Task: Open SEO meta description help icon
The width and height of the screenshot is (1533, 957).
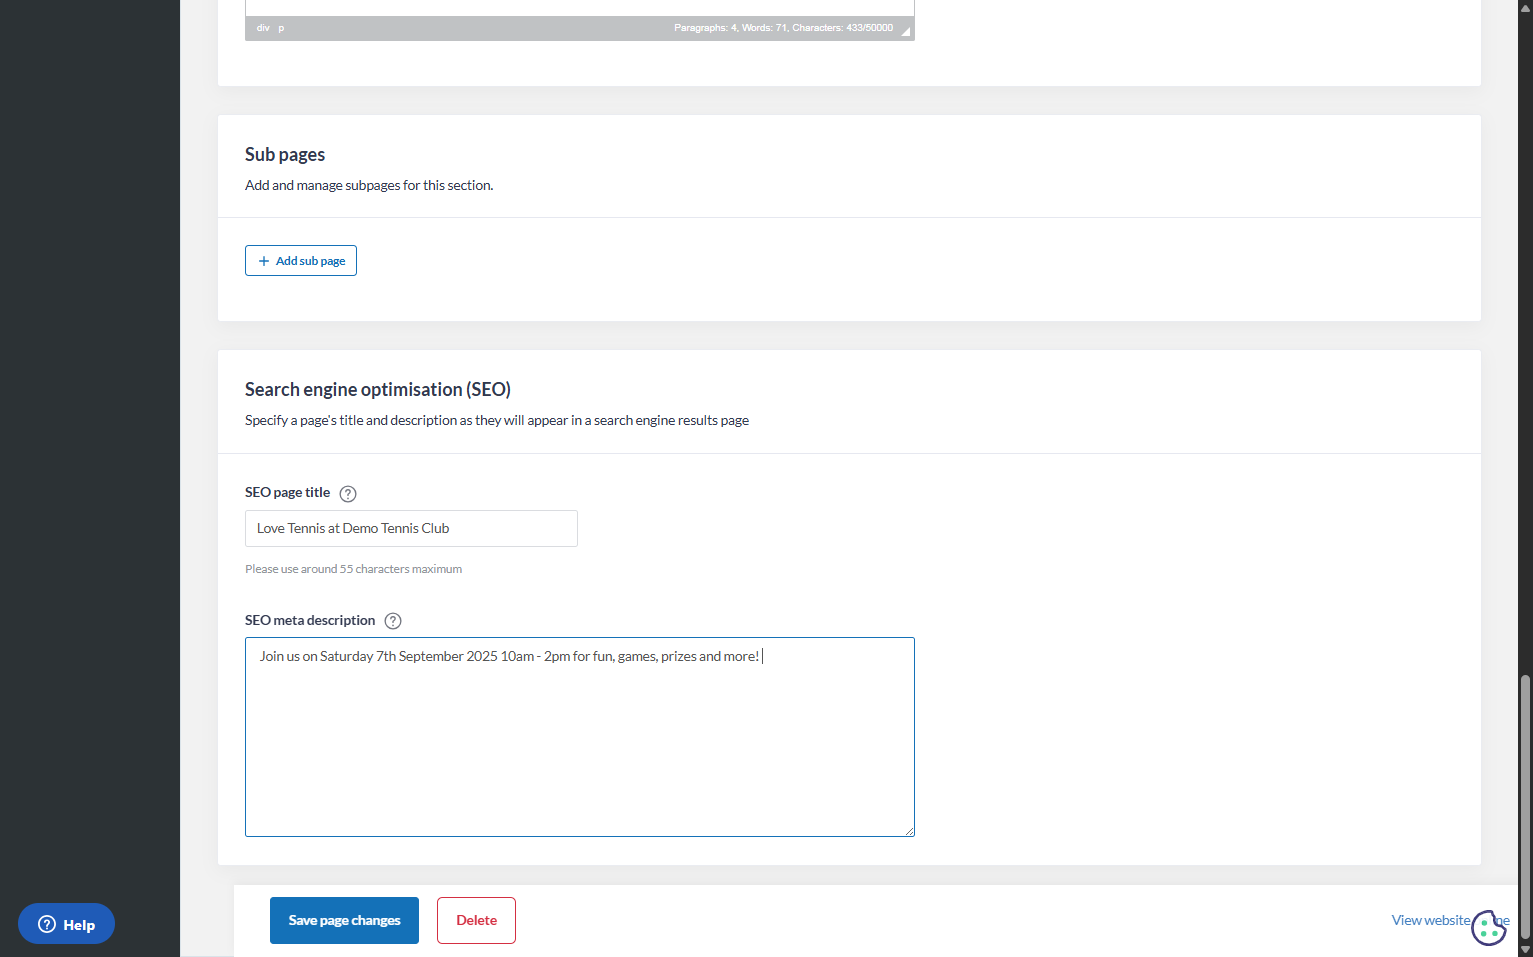Action: point(393,621)
